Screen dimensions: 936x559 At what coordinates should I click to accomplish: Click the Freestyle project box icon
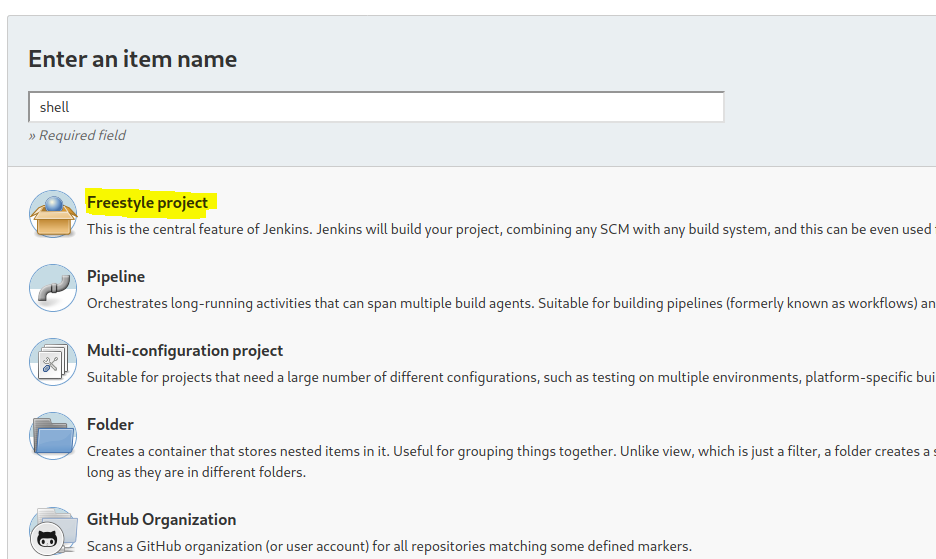[x=53, y=214]
